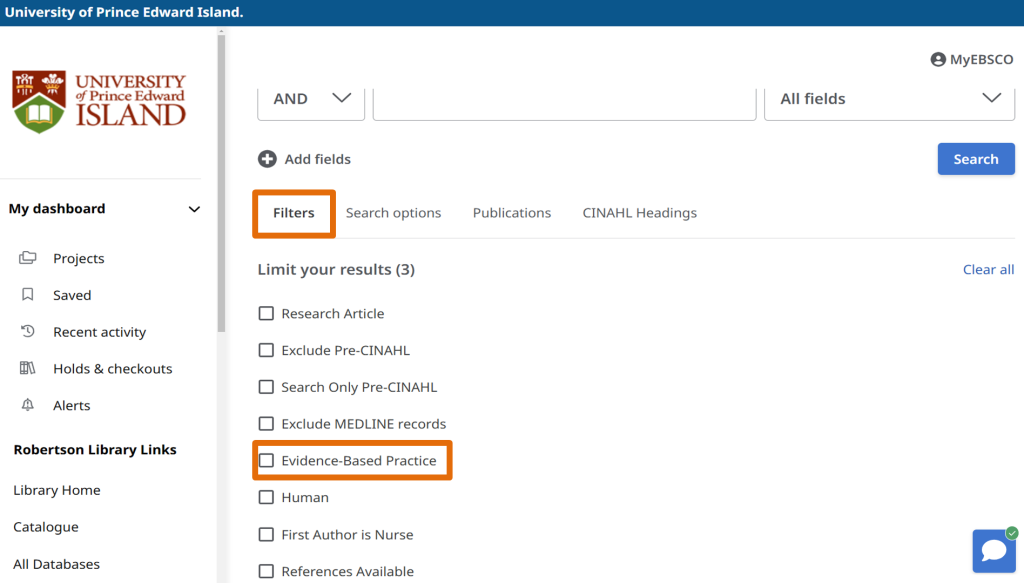Click the empty search term field
This screenshot has height=583, width=1024.
pyautogui.click(x=564, y=100)
